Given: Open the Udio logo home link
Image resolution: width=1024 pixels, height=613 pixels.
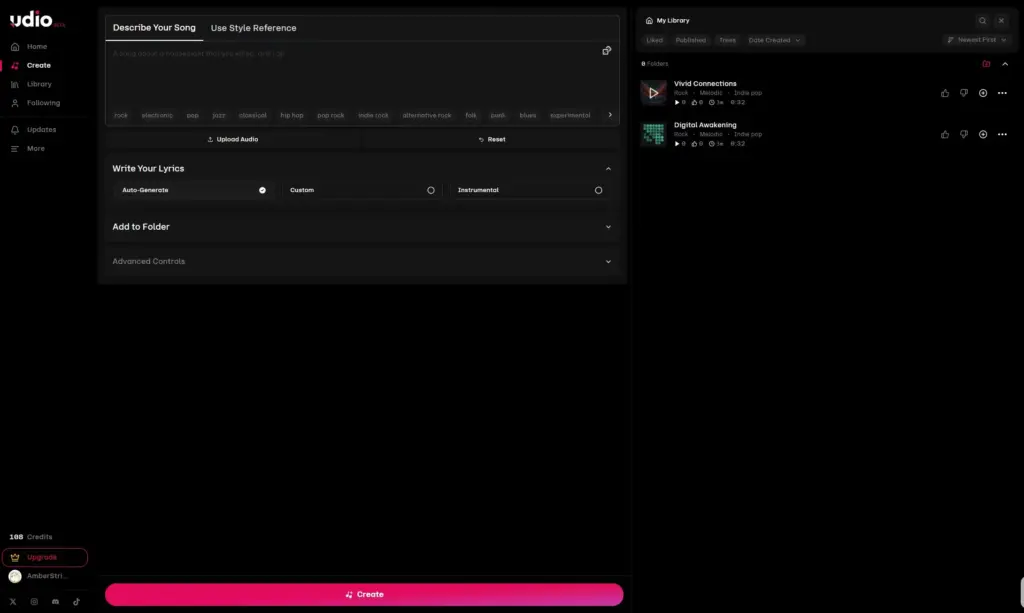Looking at the screenshot, I should [x=37, y=20].
